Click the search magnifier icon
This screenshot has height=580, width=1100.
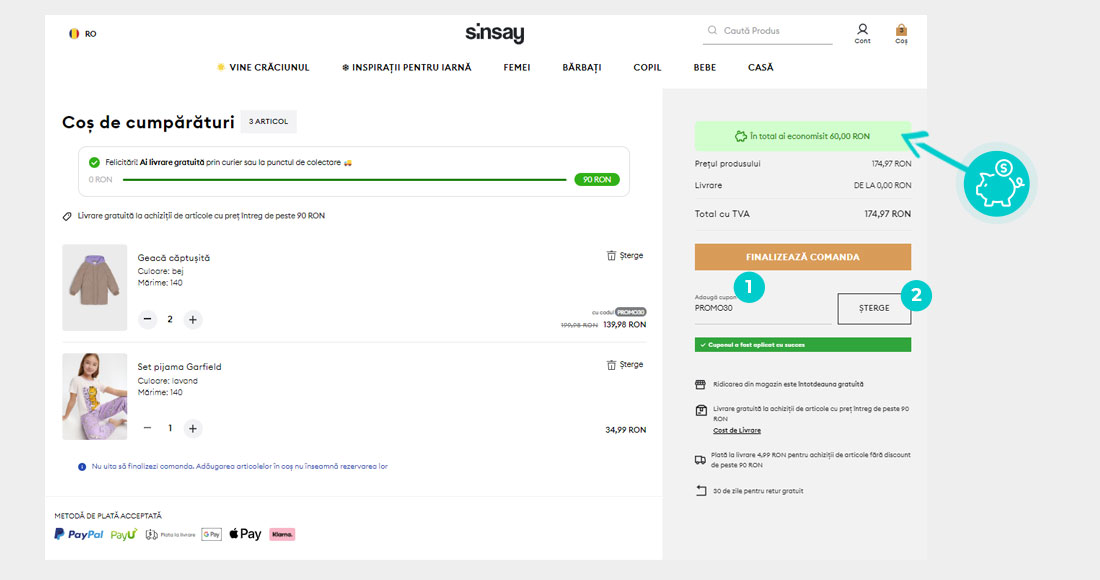712,31
